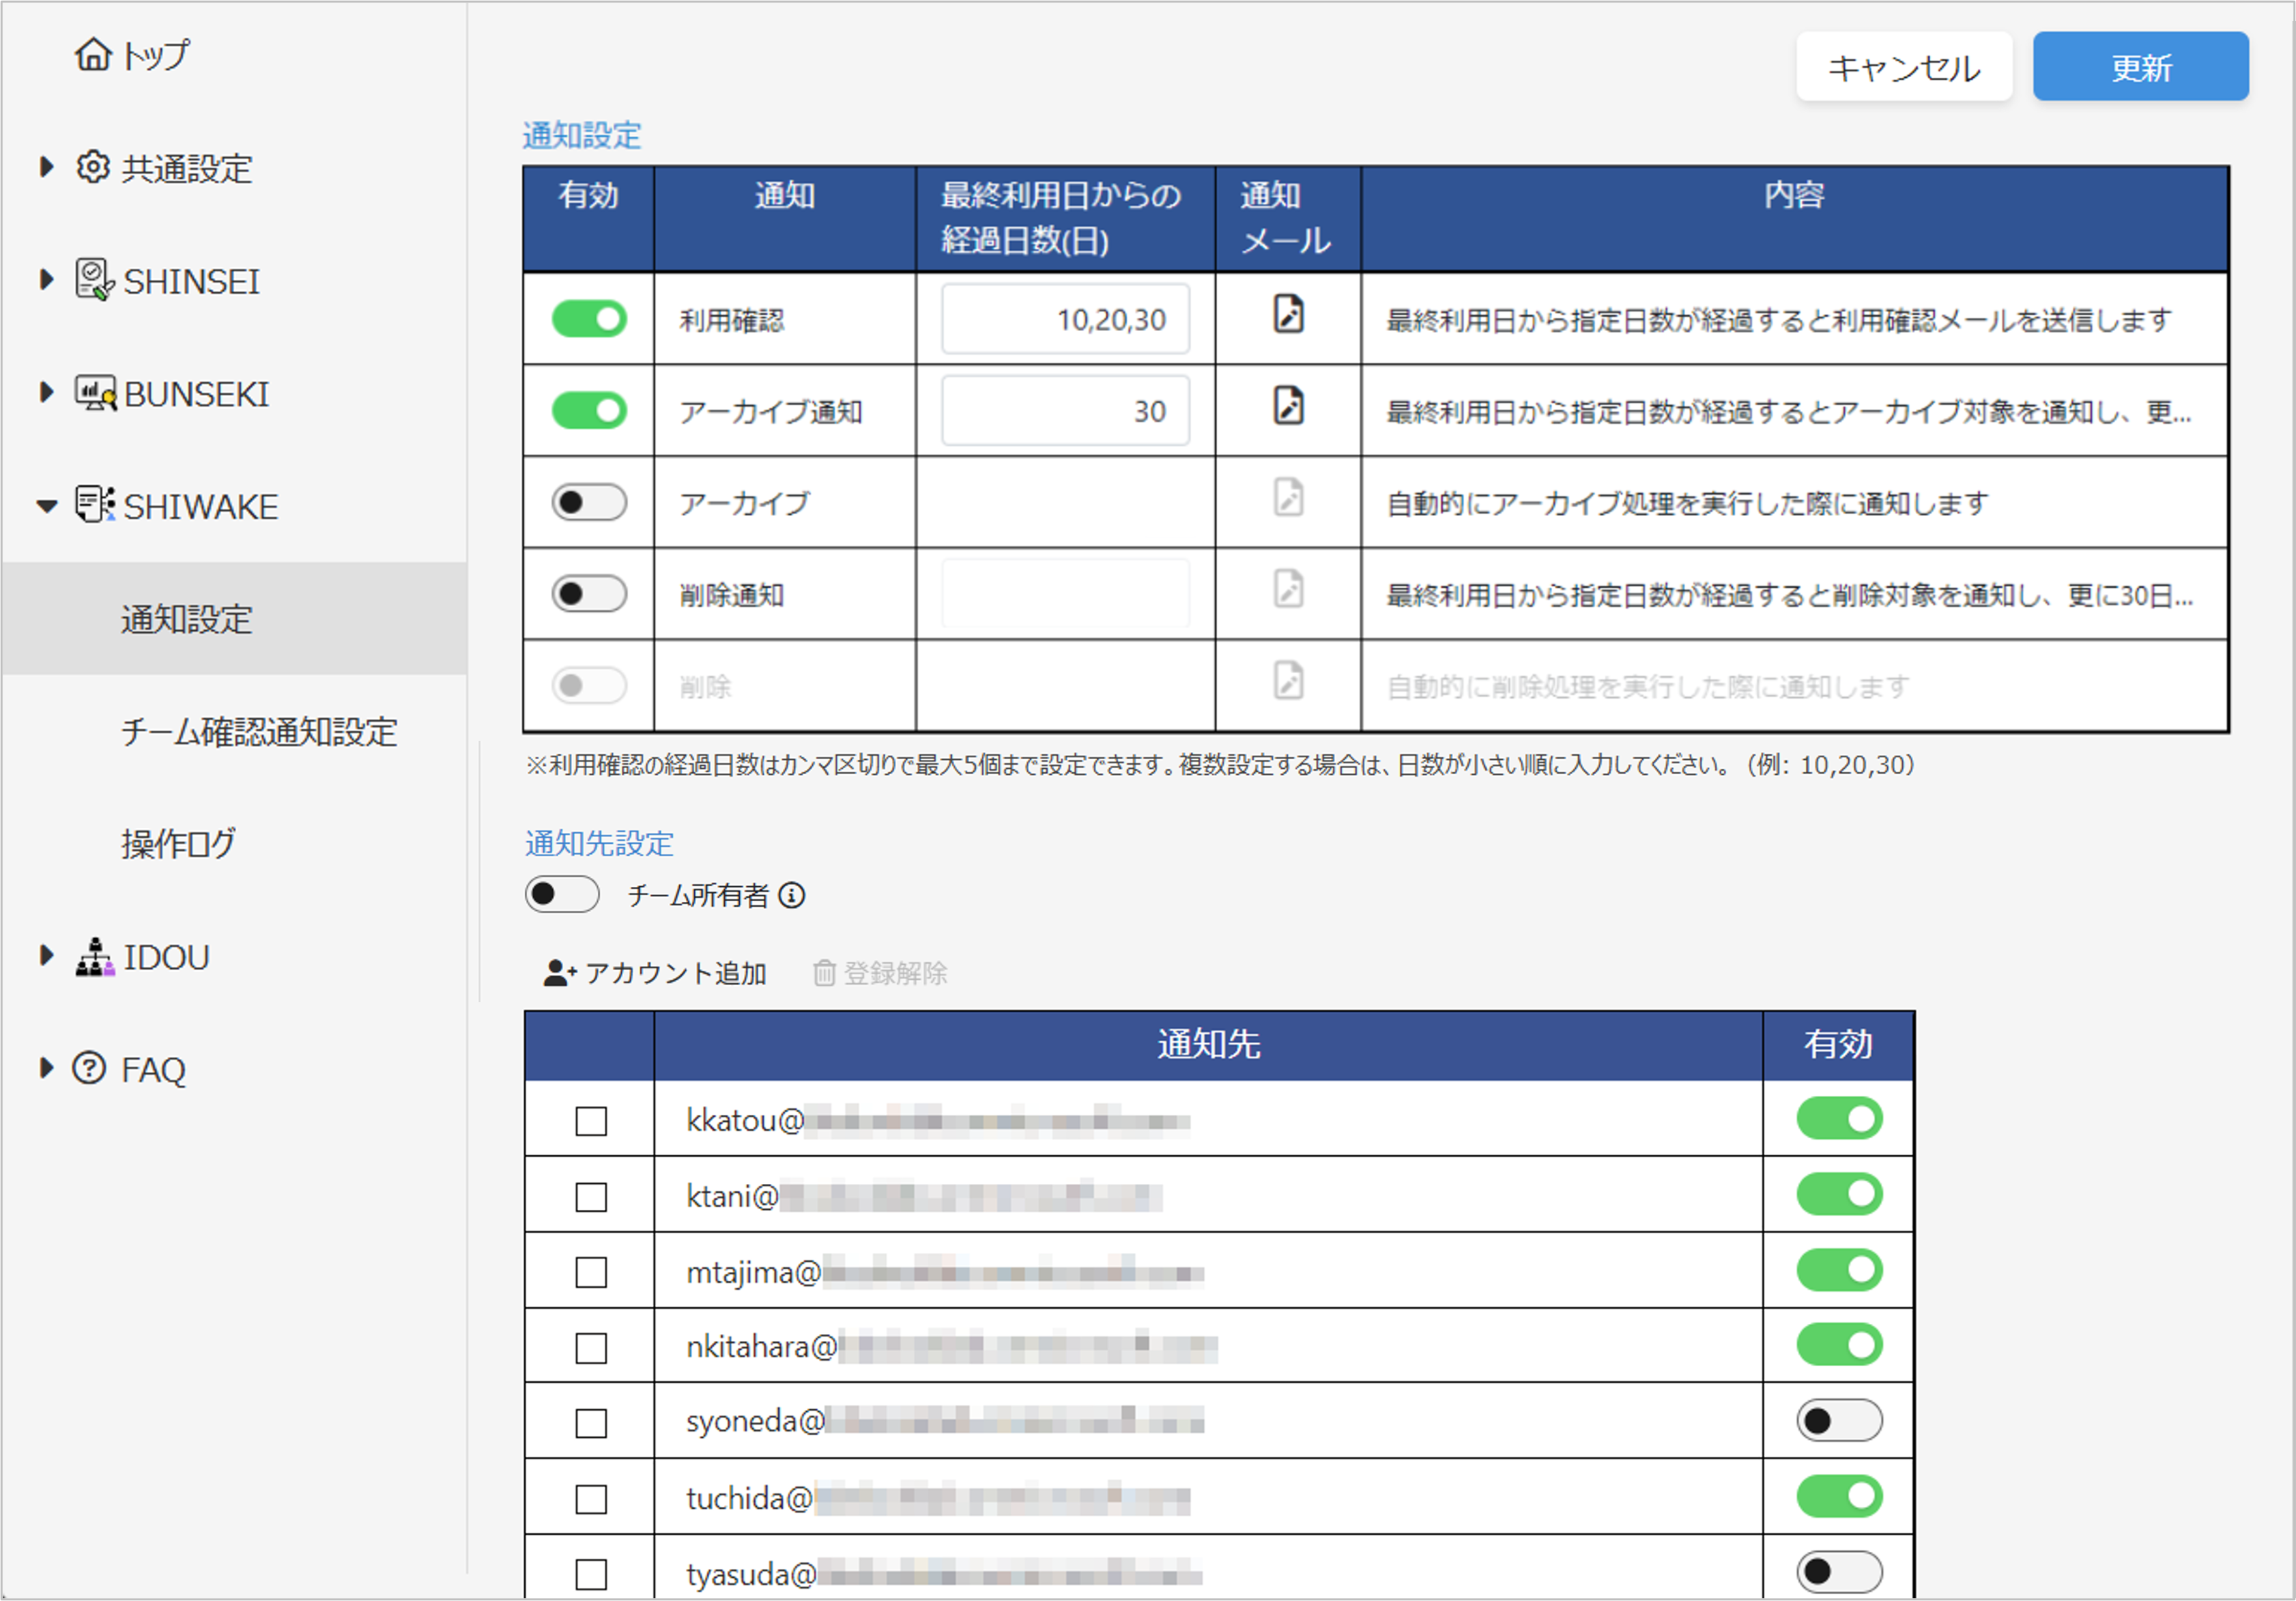Click the アーカイブ通知 days input field

(1065, 411)
